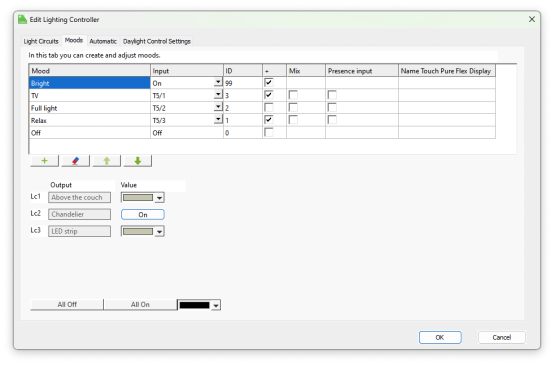This screenshot has width=554, height=366.
Task: Expand the Lc3 value color dropdown arrow
Action: point(159,231)
